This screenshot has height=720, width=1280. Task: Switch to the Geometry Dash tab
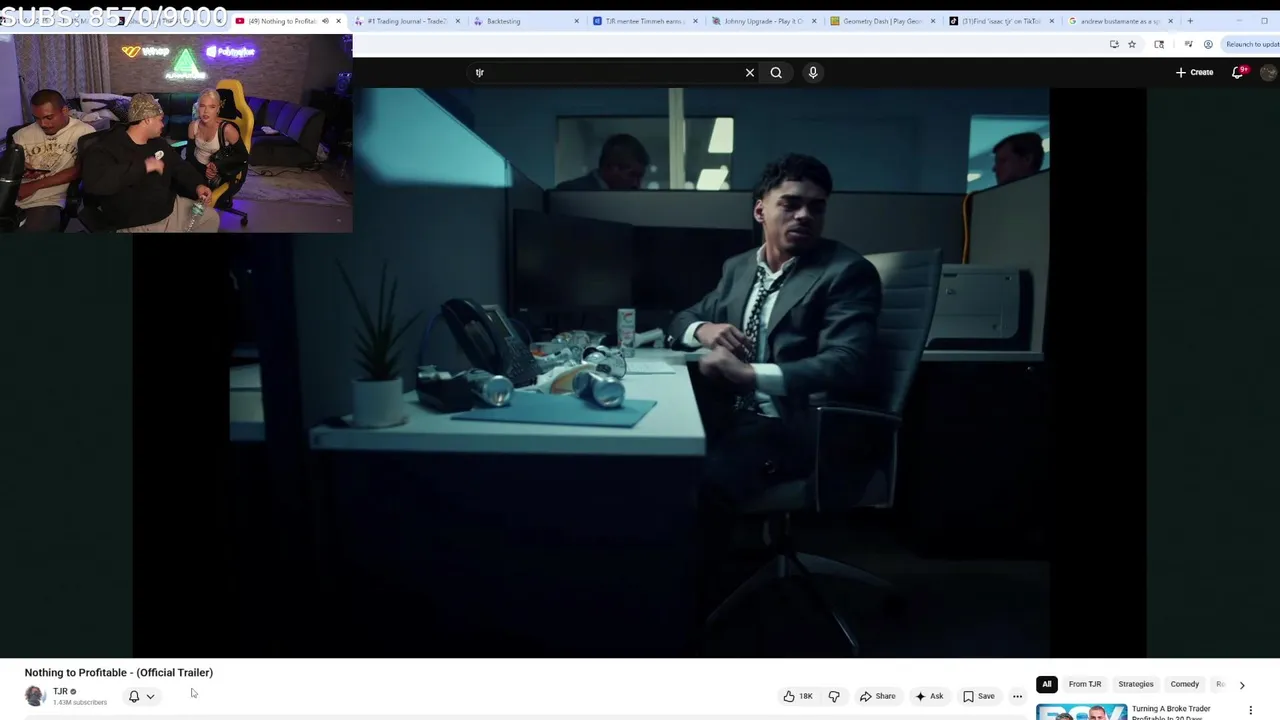pos(882,21)
